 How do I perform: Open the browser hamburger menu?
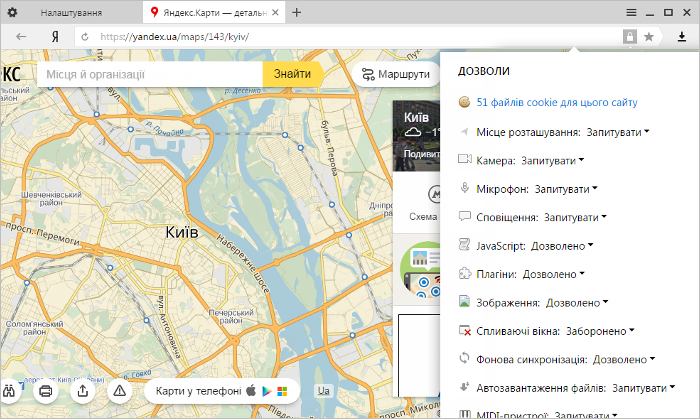(631, 12)
